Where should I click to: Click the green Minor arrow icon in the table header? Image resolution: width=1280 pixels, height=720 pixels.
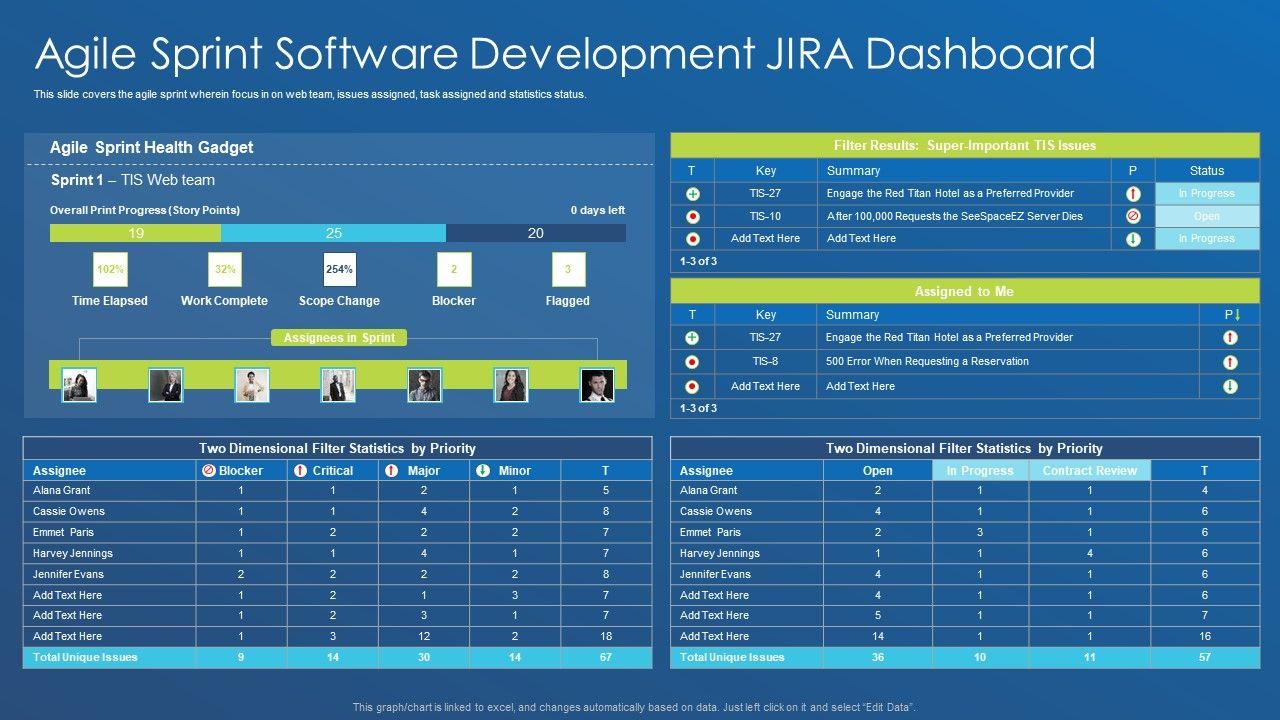(483, 471)
